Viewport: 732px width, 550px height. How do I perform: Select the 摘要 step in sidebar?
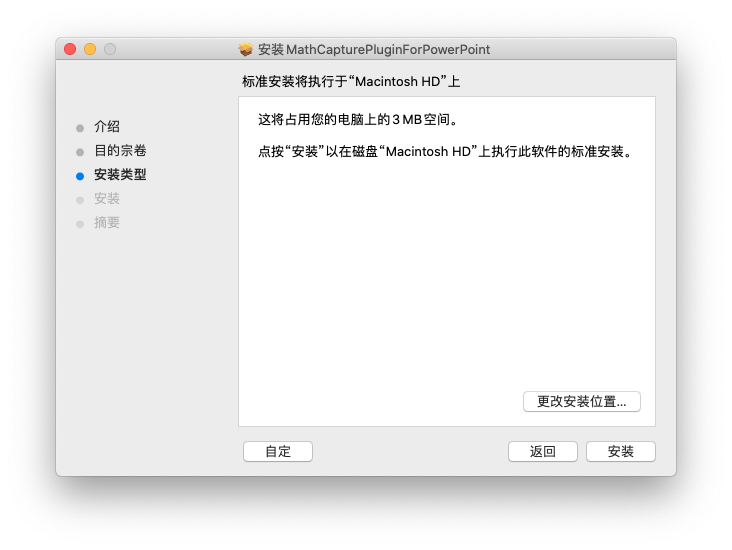107,223
